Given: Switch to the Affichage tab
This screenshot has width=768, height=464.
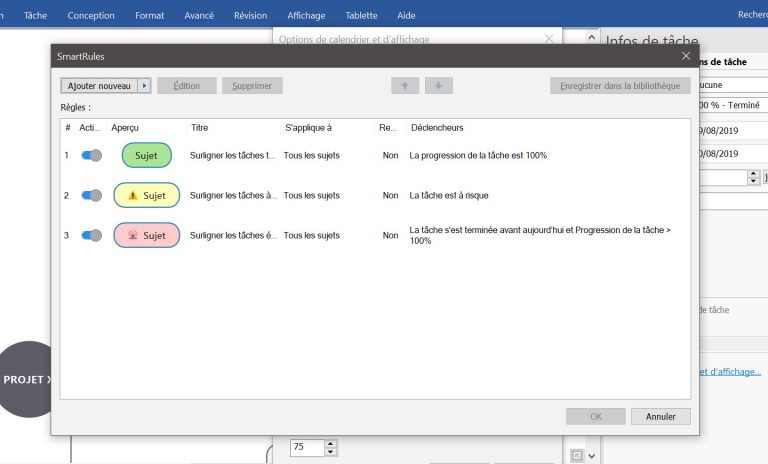Looking at the screenshot, I should [306, 15].
